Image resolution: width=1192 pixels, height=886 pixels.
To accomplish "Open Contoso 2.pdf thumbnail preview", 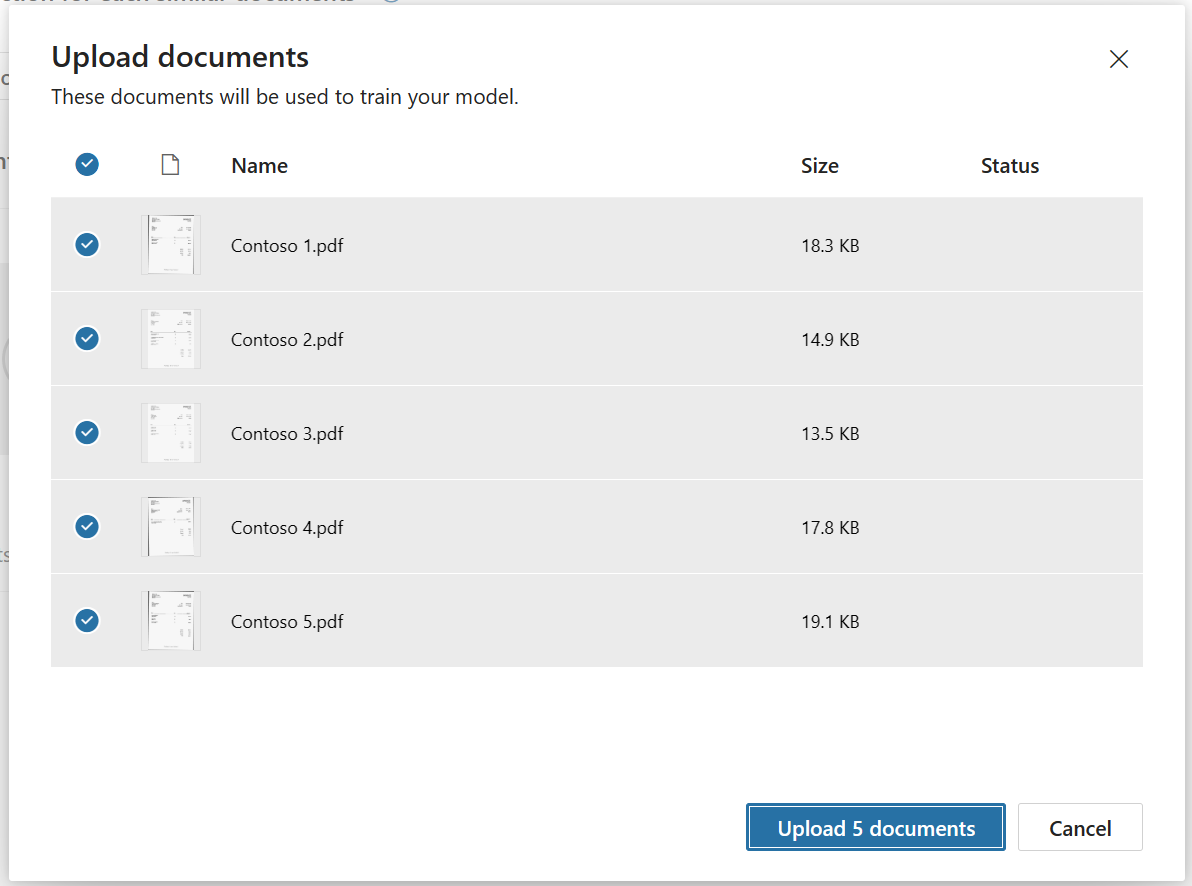I will pos(171,338).
